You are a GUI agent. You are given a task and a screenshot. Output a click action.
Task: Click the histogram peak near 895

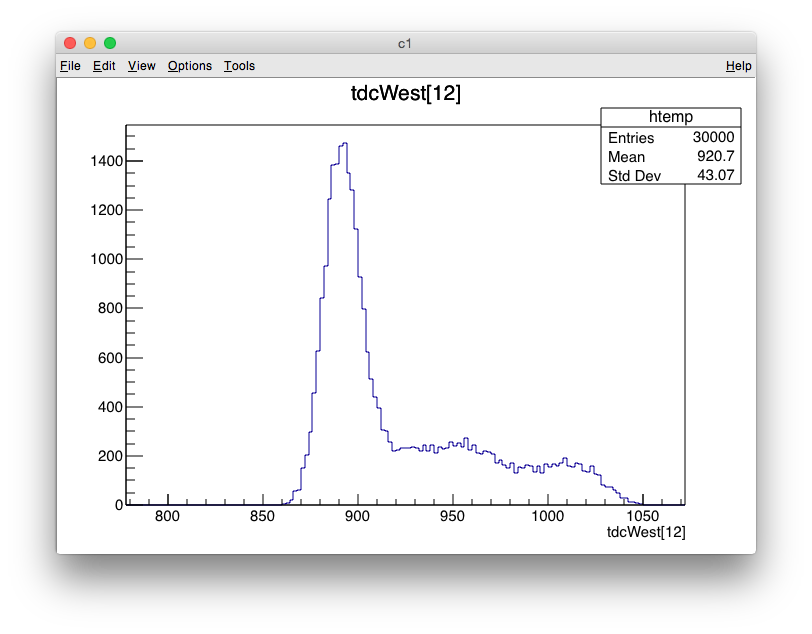point(344,143)
